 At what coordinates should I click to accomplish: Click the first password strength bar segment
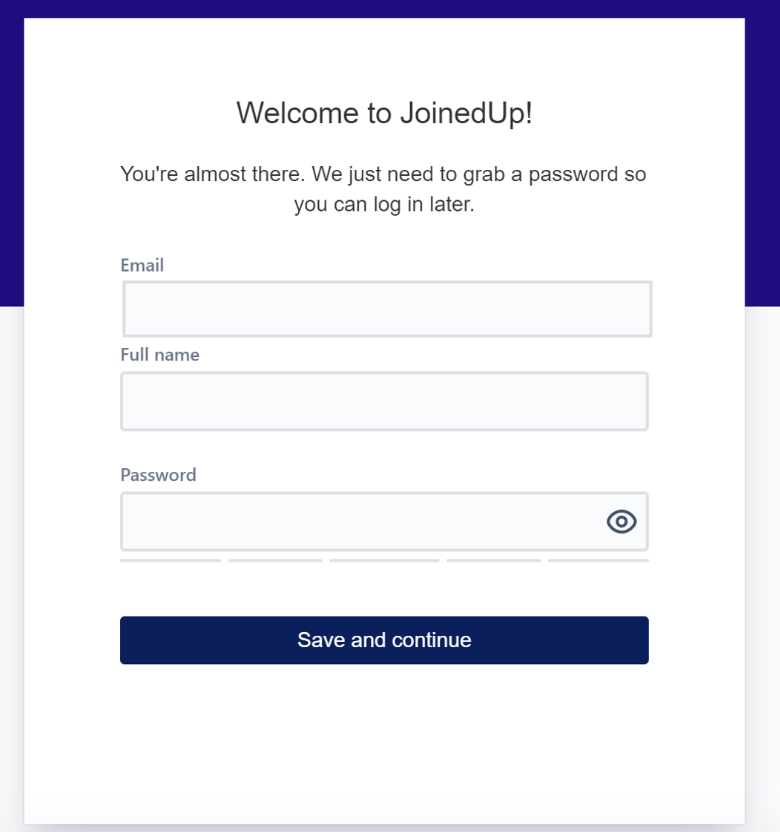tap(170, 561)
